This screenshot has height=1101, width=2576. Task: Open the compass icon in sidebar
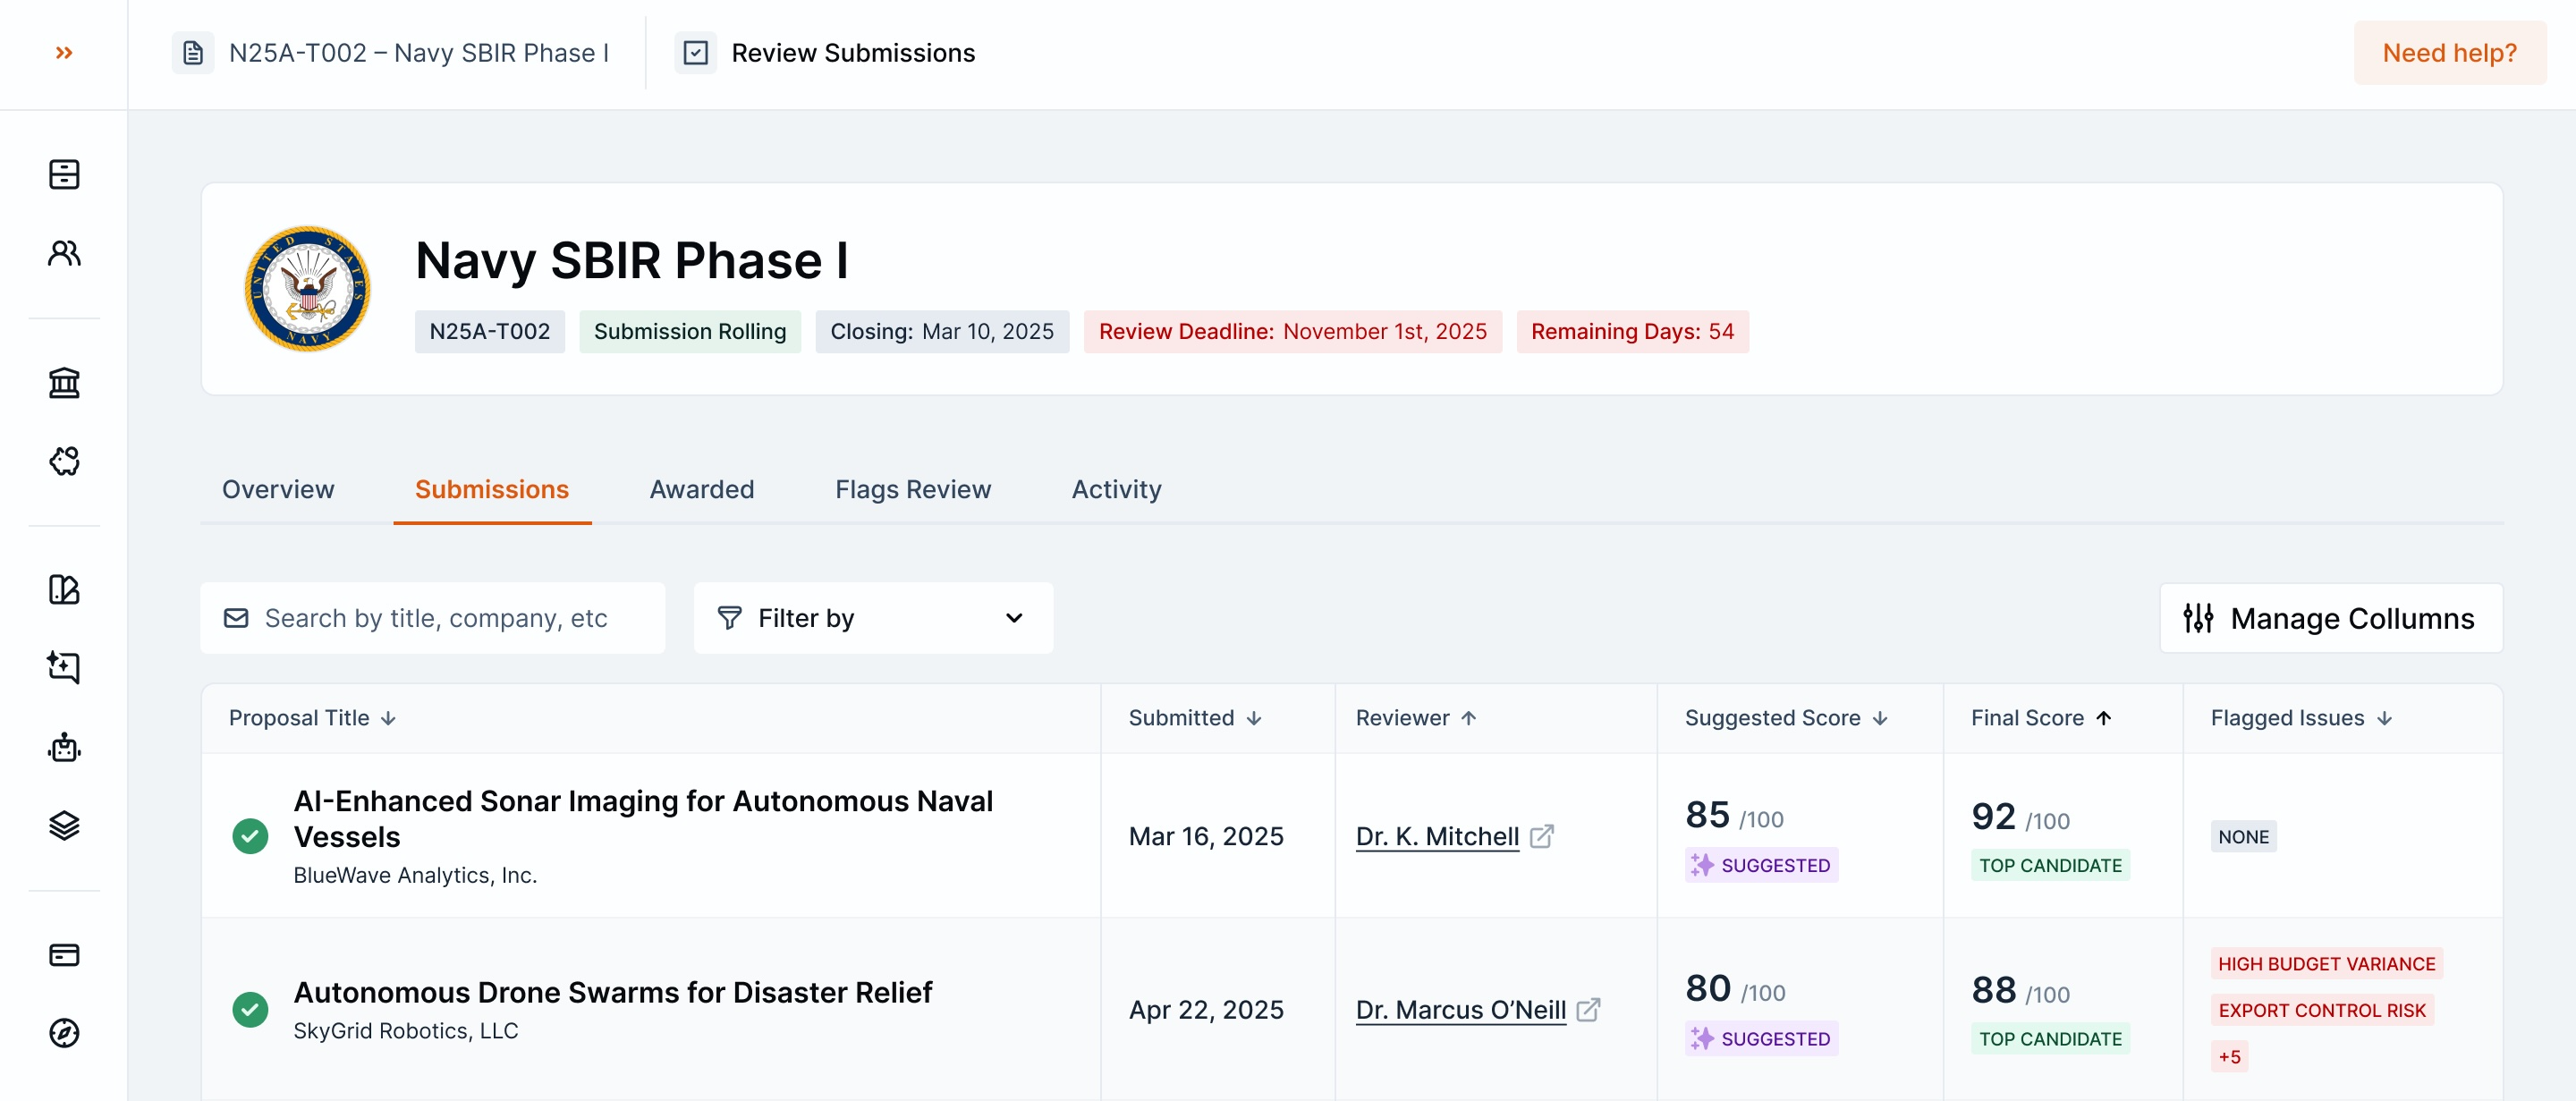(x=64, y=1033)
